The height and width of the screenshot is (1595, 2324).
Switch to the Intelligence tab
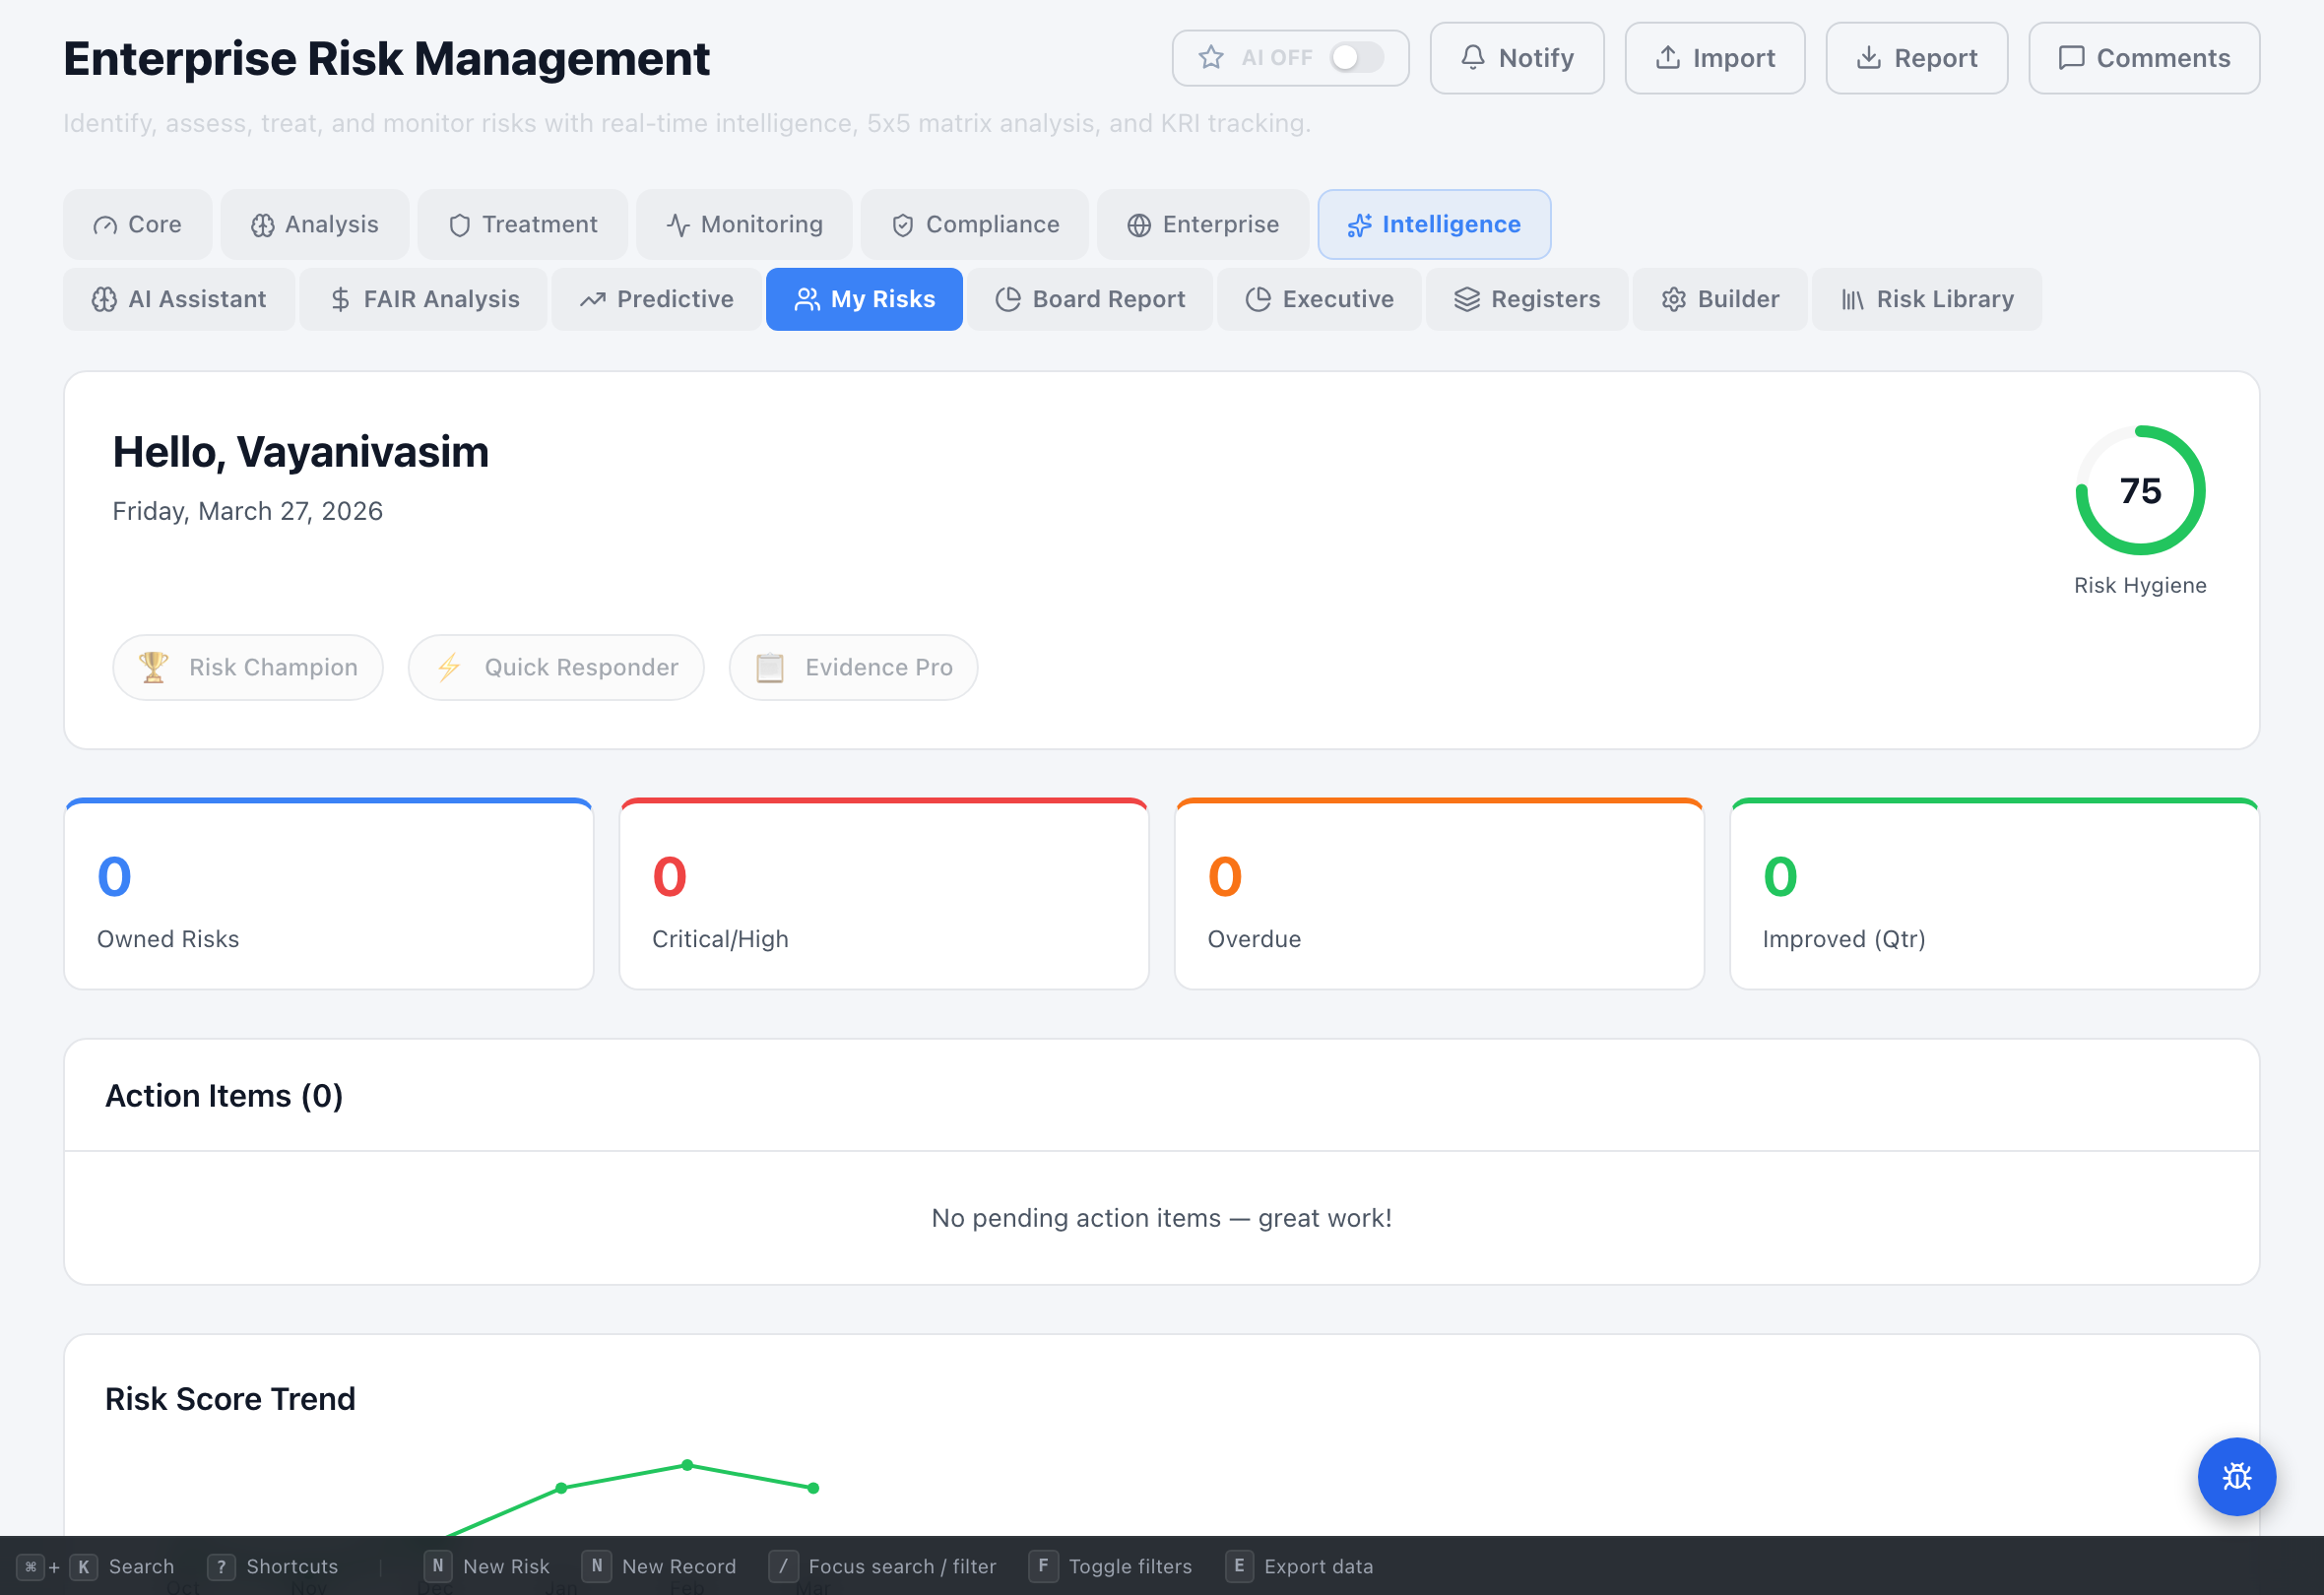pos(1434,224)
